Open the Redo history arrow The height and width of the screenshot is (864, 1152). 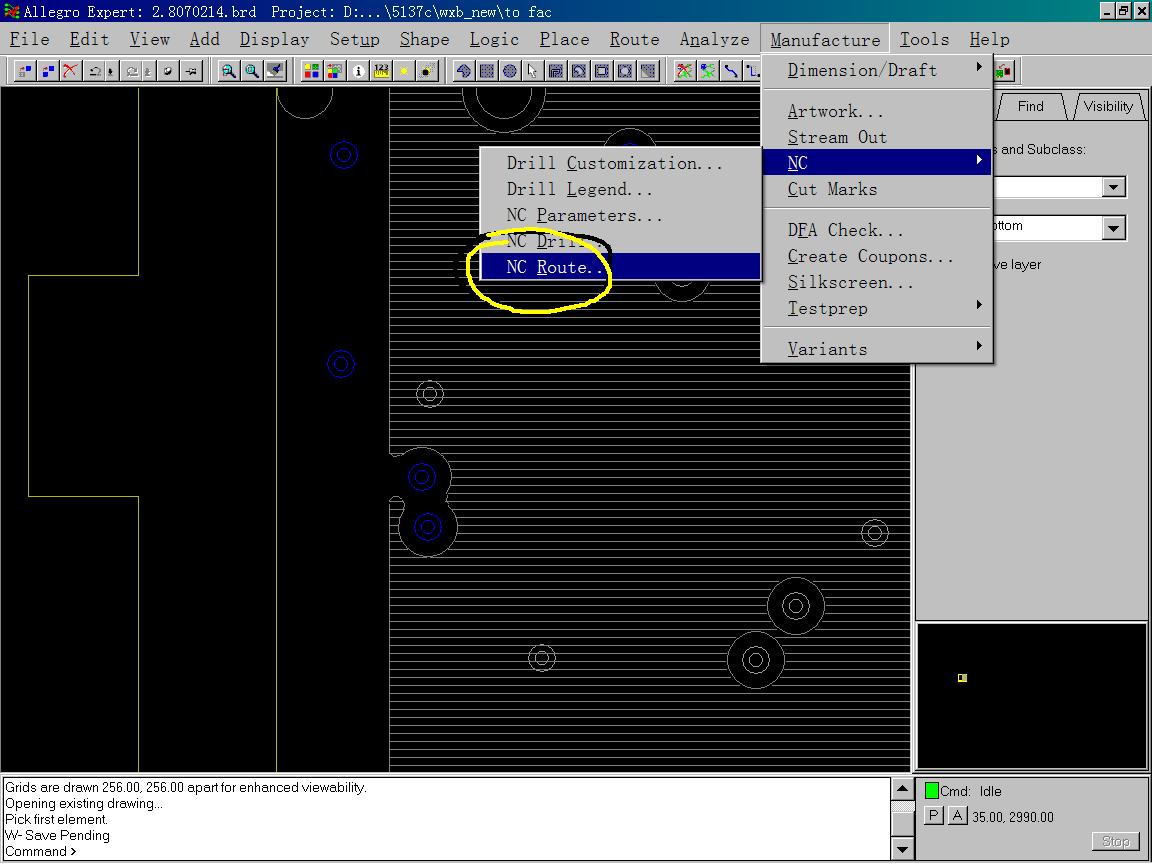(148, 71)
